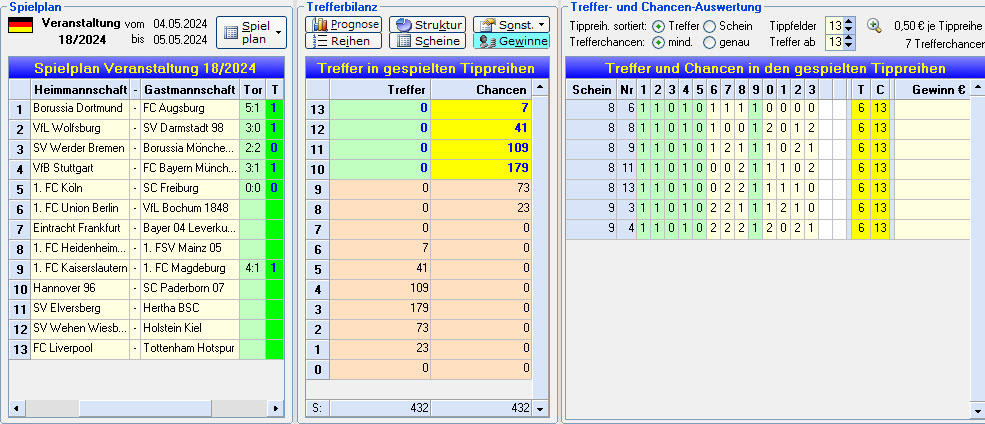Image resolution: width=985 pixels, height=424 pixels.
Task: Select the FC Liverpool cell
Action: pos(80,348)
